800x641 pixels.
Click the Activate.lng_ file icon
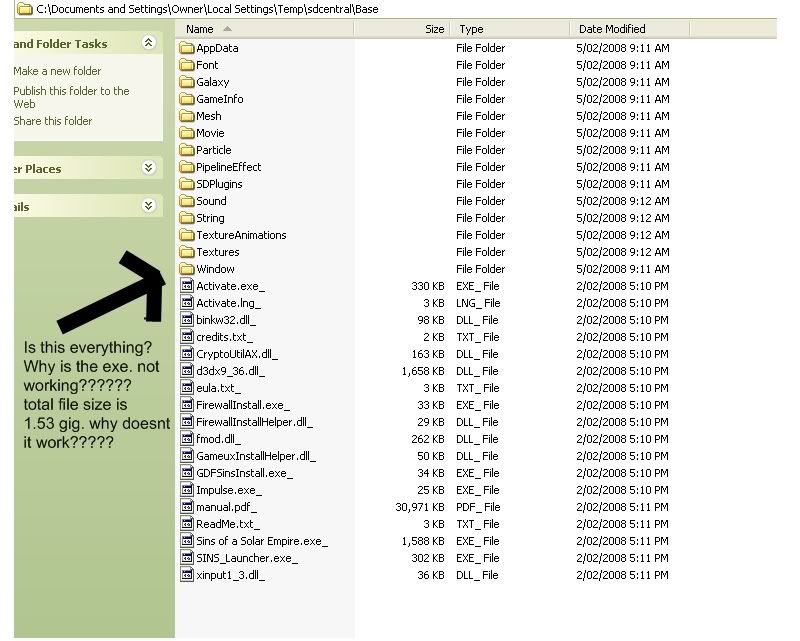pos(187,303)
